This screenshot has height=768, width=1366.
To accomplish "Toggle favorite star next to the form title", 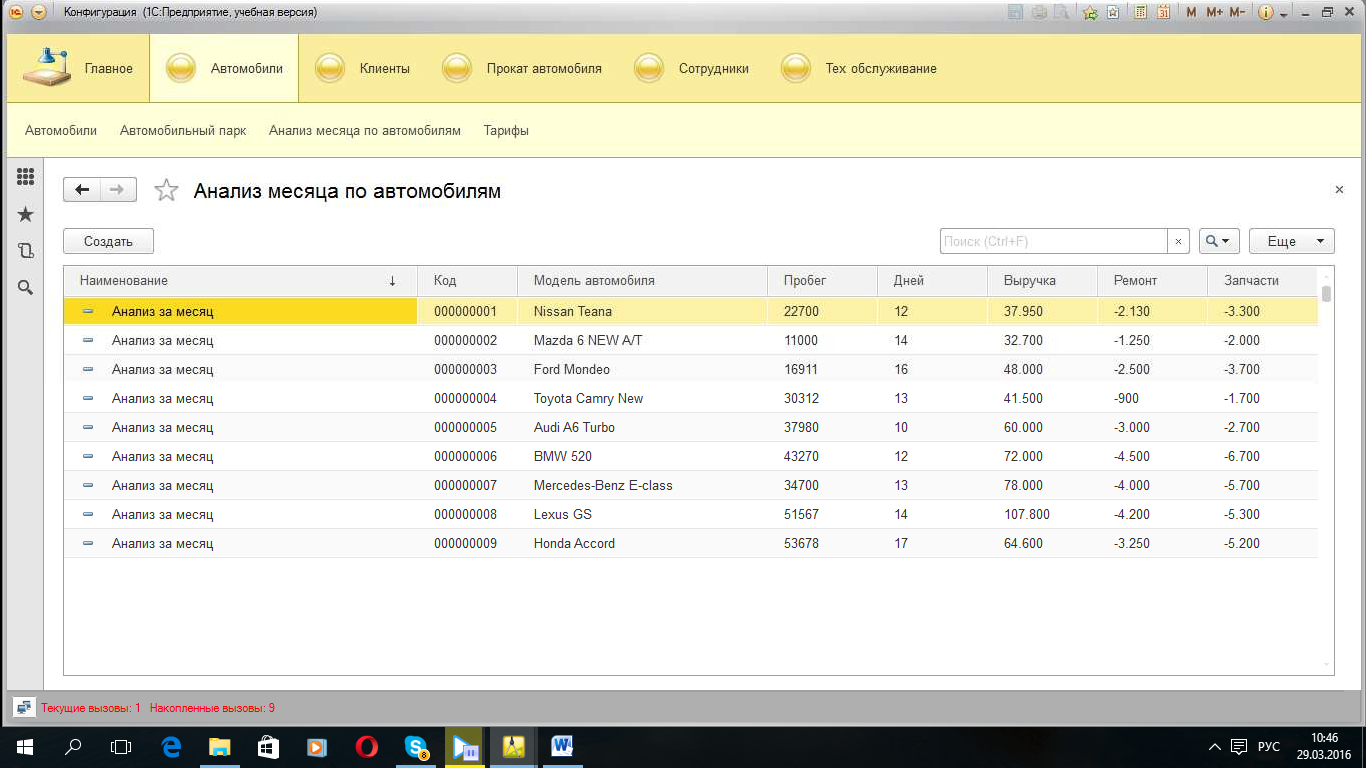I will pyautogui.click(x=166, y=190).
